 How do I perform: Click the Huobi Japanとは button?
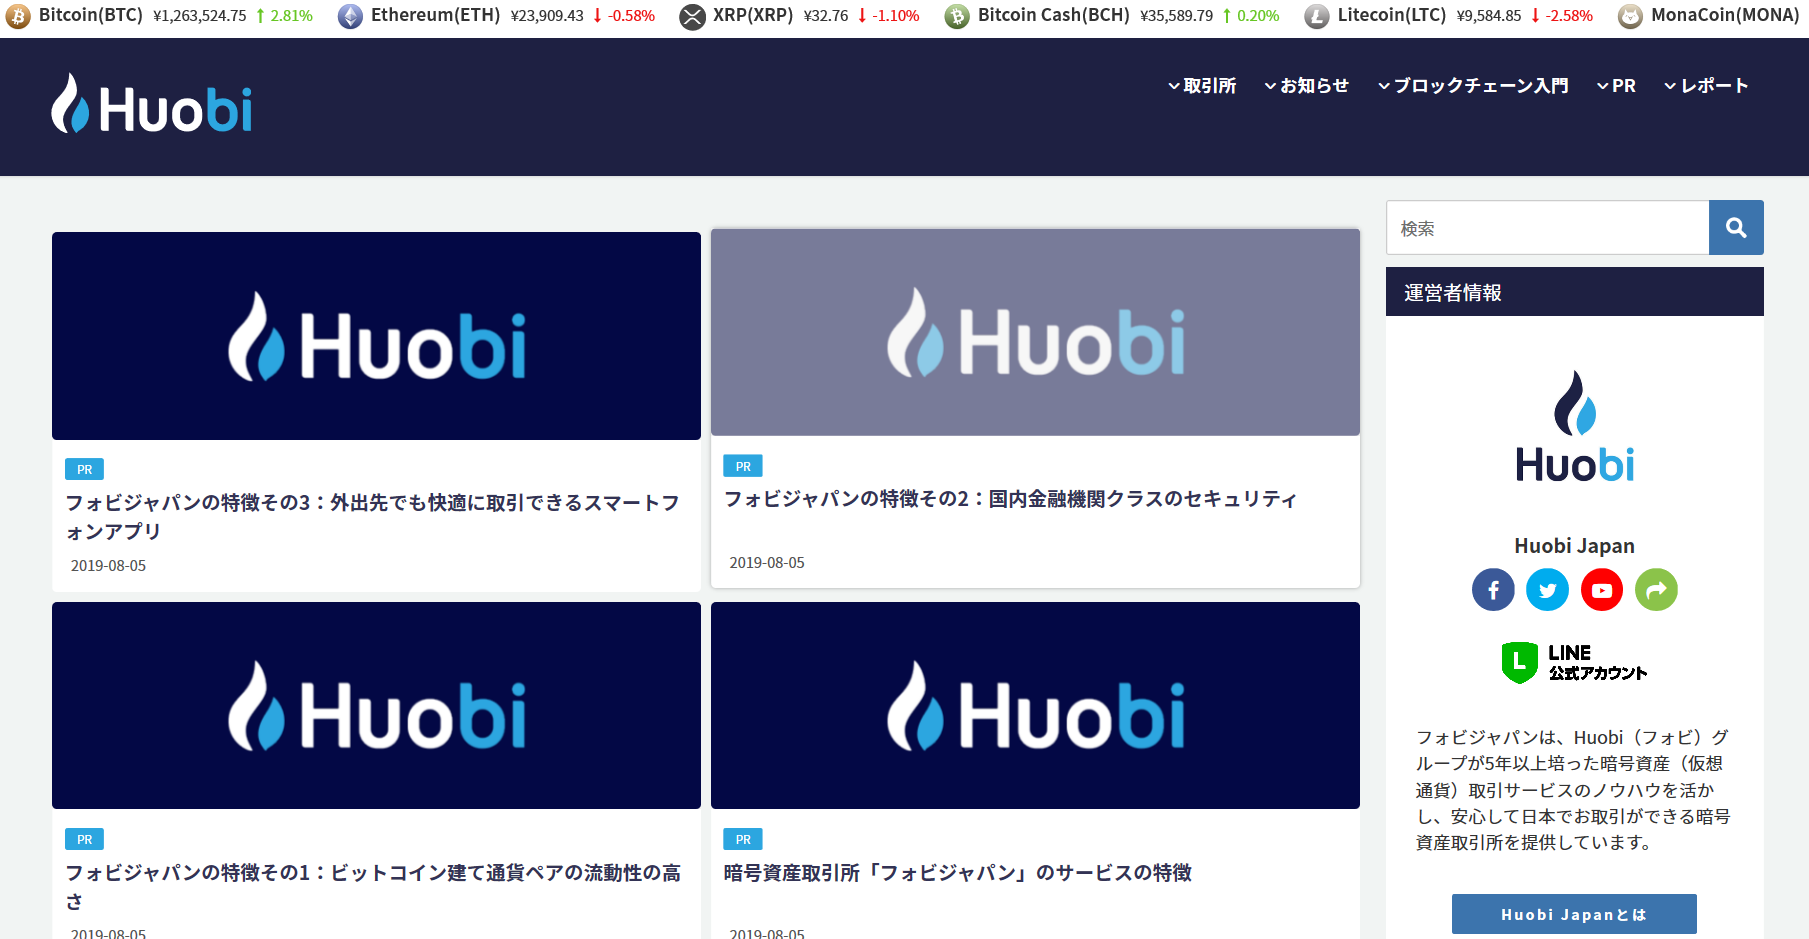point(1574,914)
